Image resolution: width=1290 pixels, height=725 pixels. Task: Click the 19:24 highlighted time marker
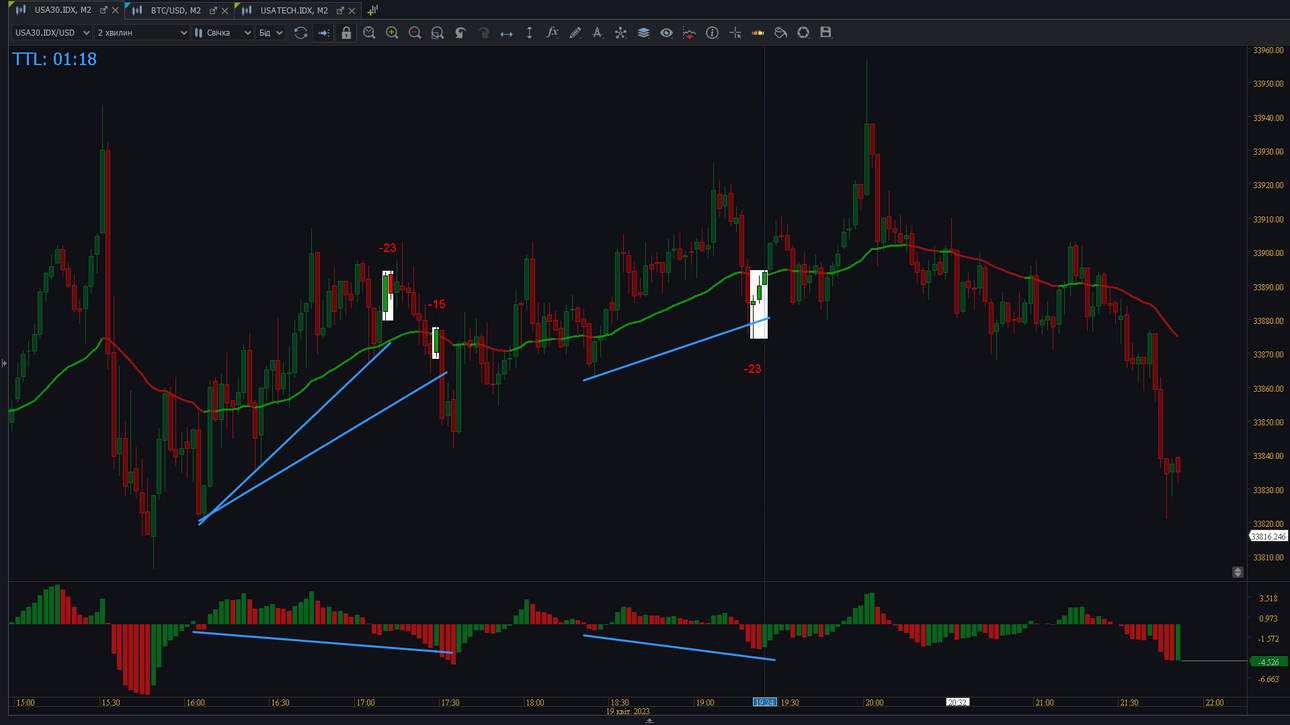(x=764, y=703)
